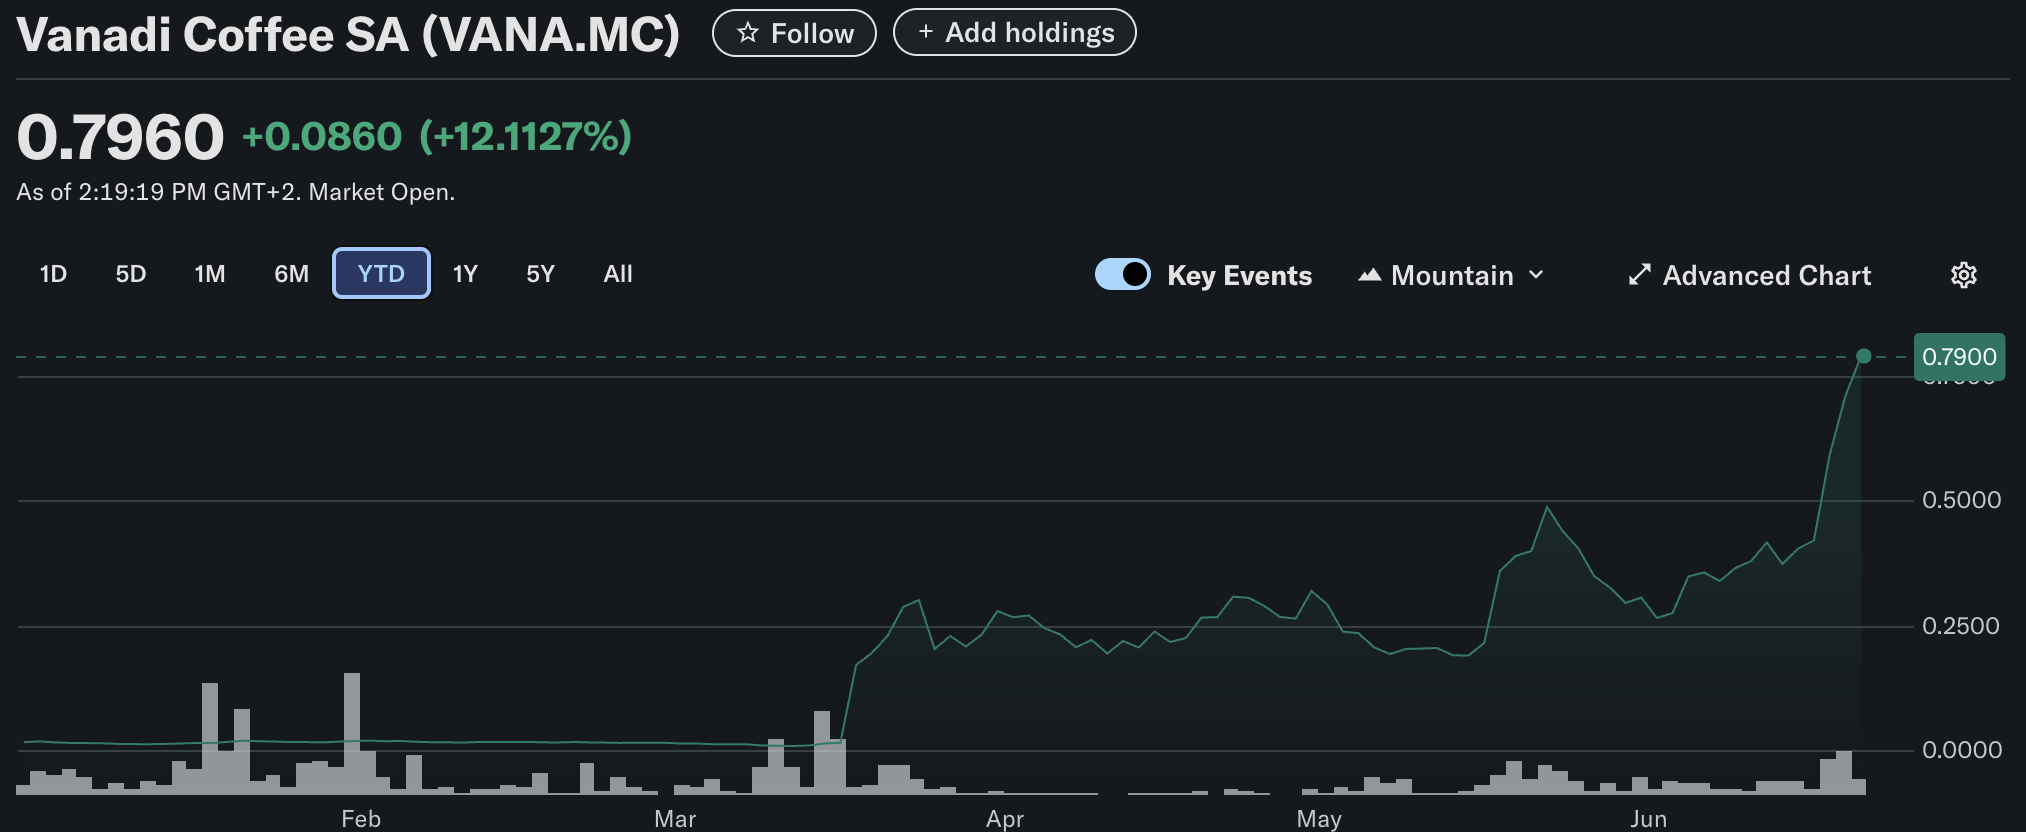Click the expand arrow icon beside Advanced Chart
The height and width of the screenshot is (832, 2026).
(x=1639, y=275)
